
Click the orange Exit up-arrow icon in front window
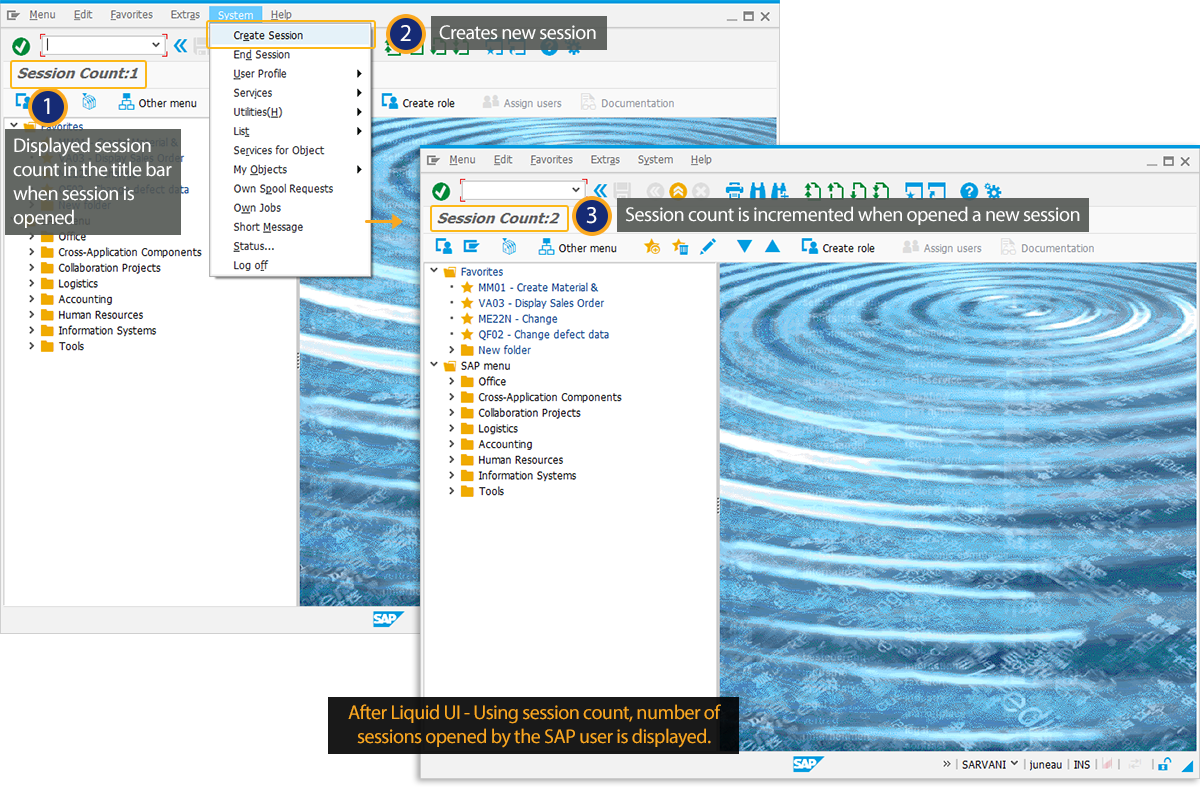pos(678,191)
